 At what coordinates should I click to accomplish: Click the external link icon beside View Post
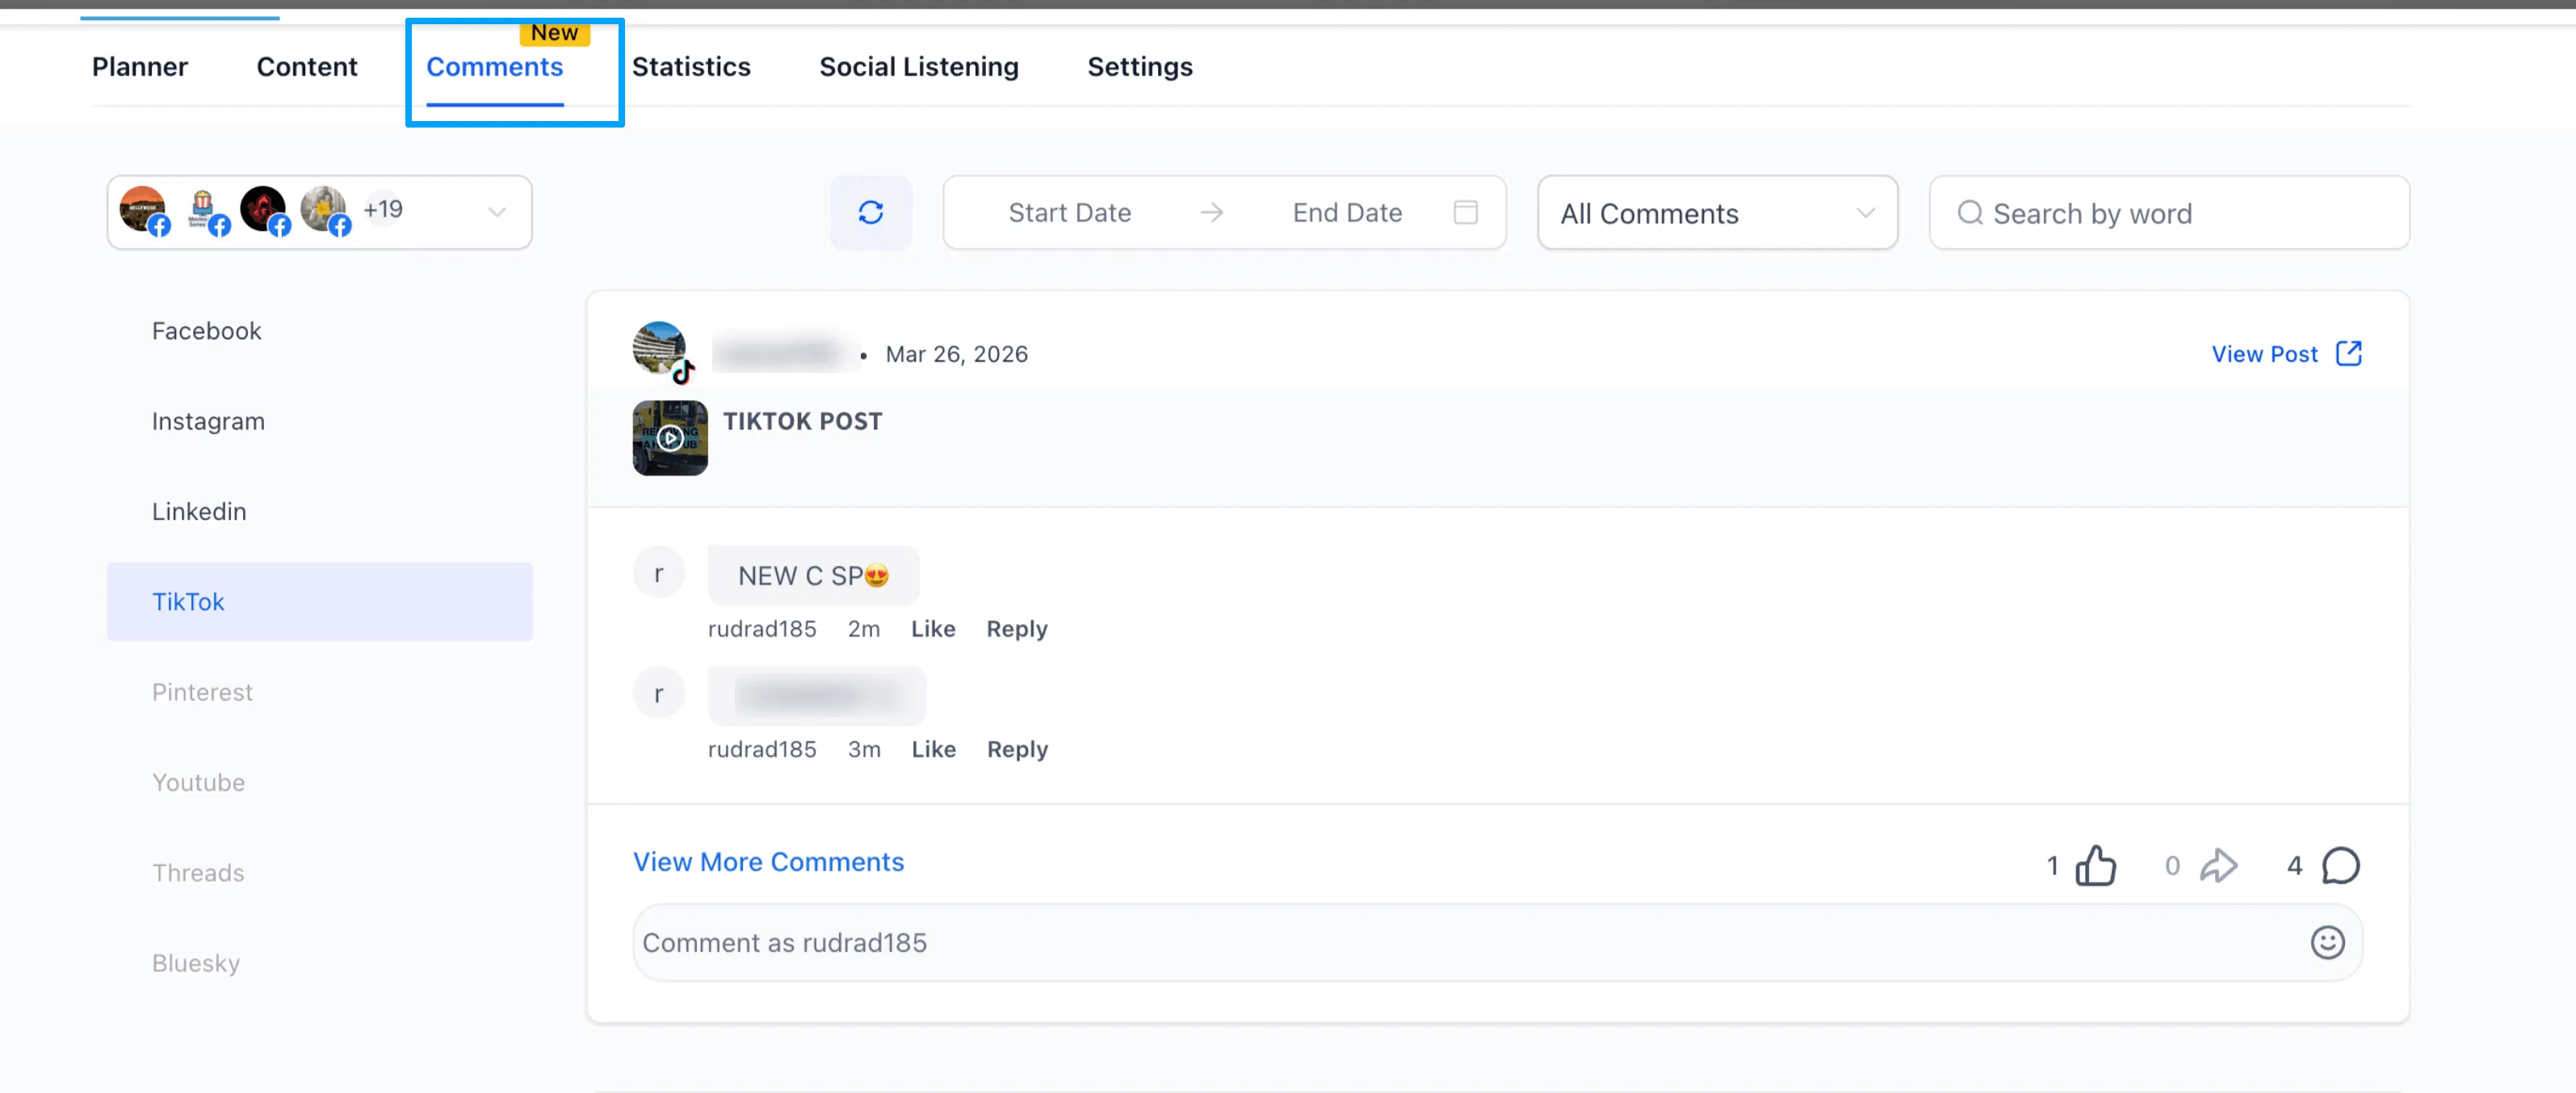point(2348,353)
